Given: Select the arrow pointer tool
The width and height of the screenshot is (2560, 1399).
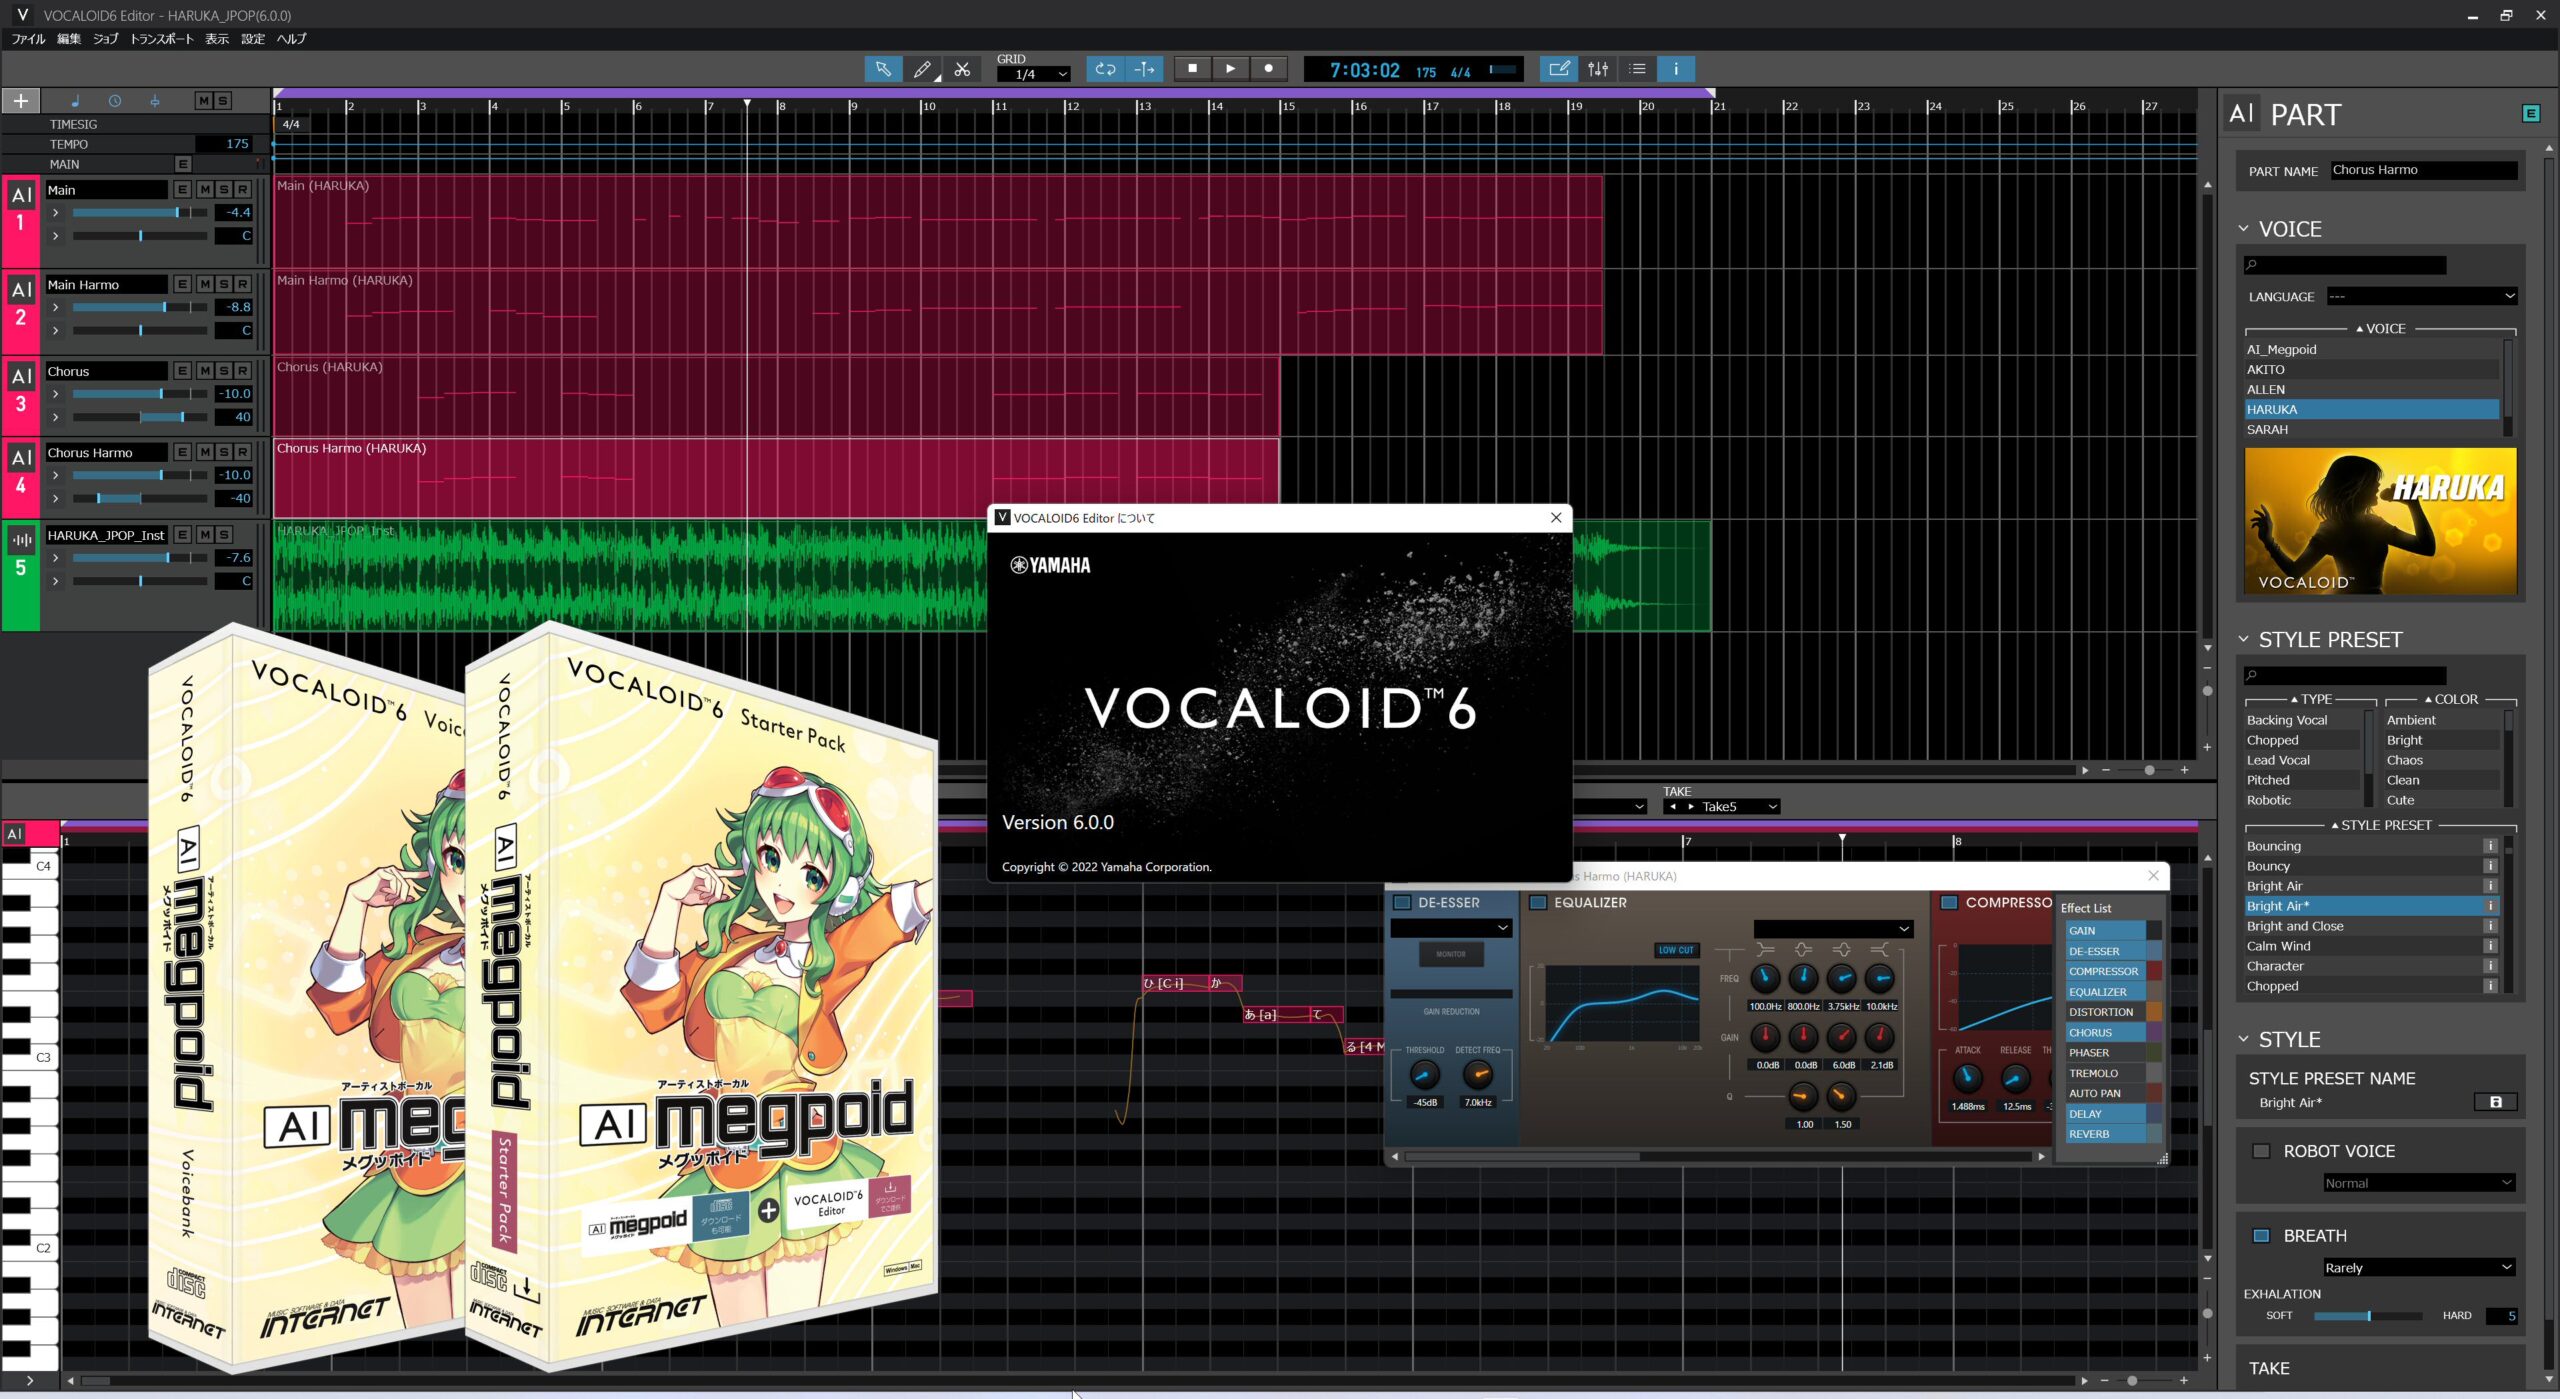Looking at the screenshot, I should 883,69.
